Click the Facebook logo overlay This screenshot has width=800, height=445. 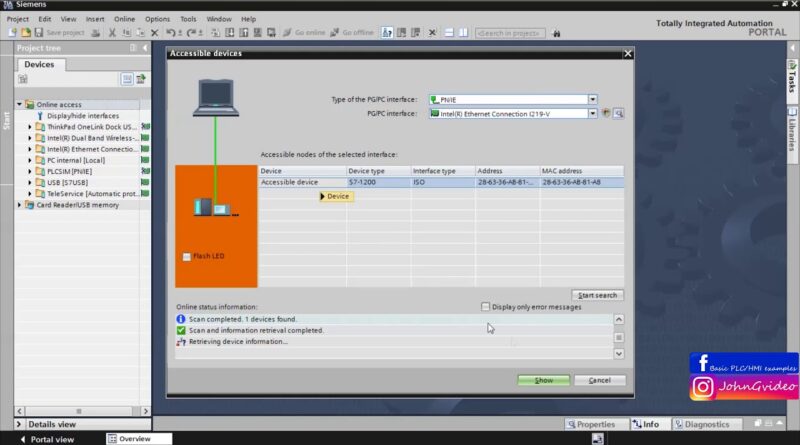tap(703, 363)
